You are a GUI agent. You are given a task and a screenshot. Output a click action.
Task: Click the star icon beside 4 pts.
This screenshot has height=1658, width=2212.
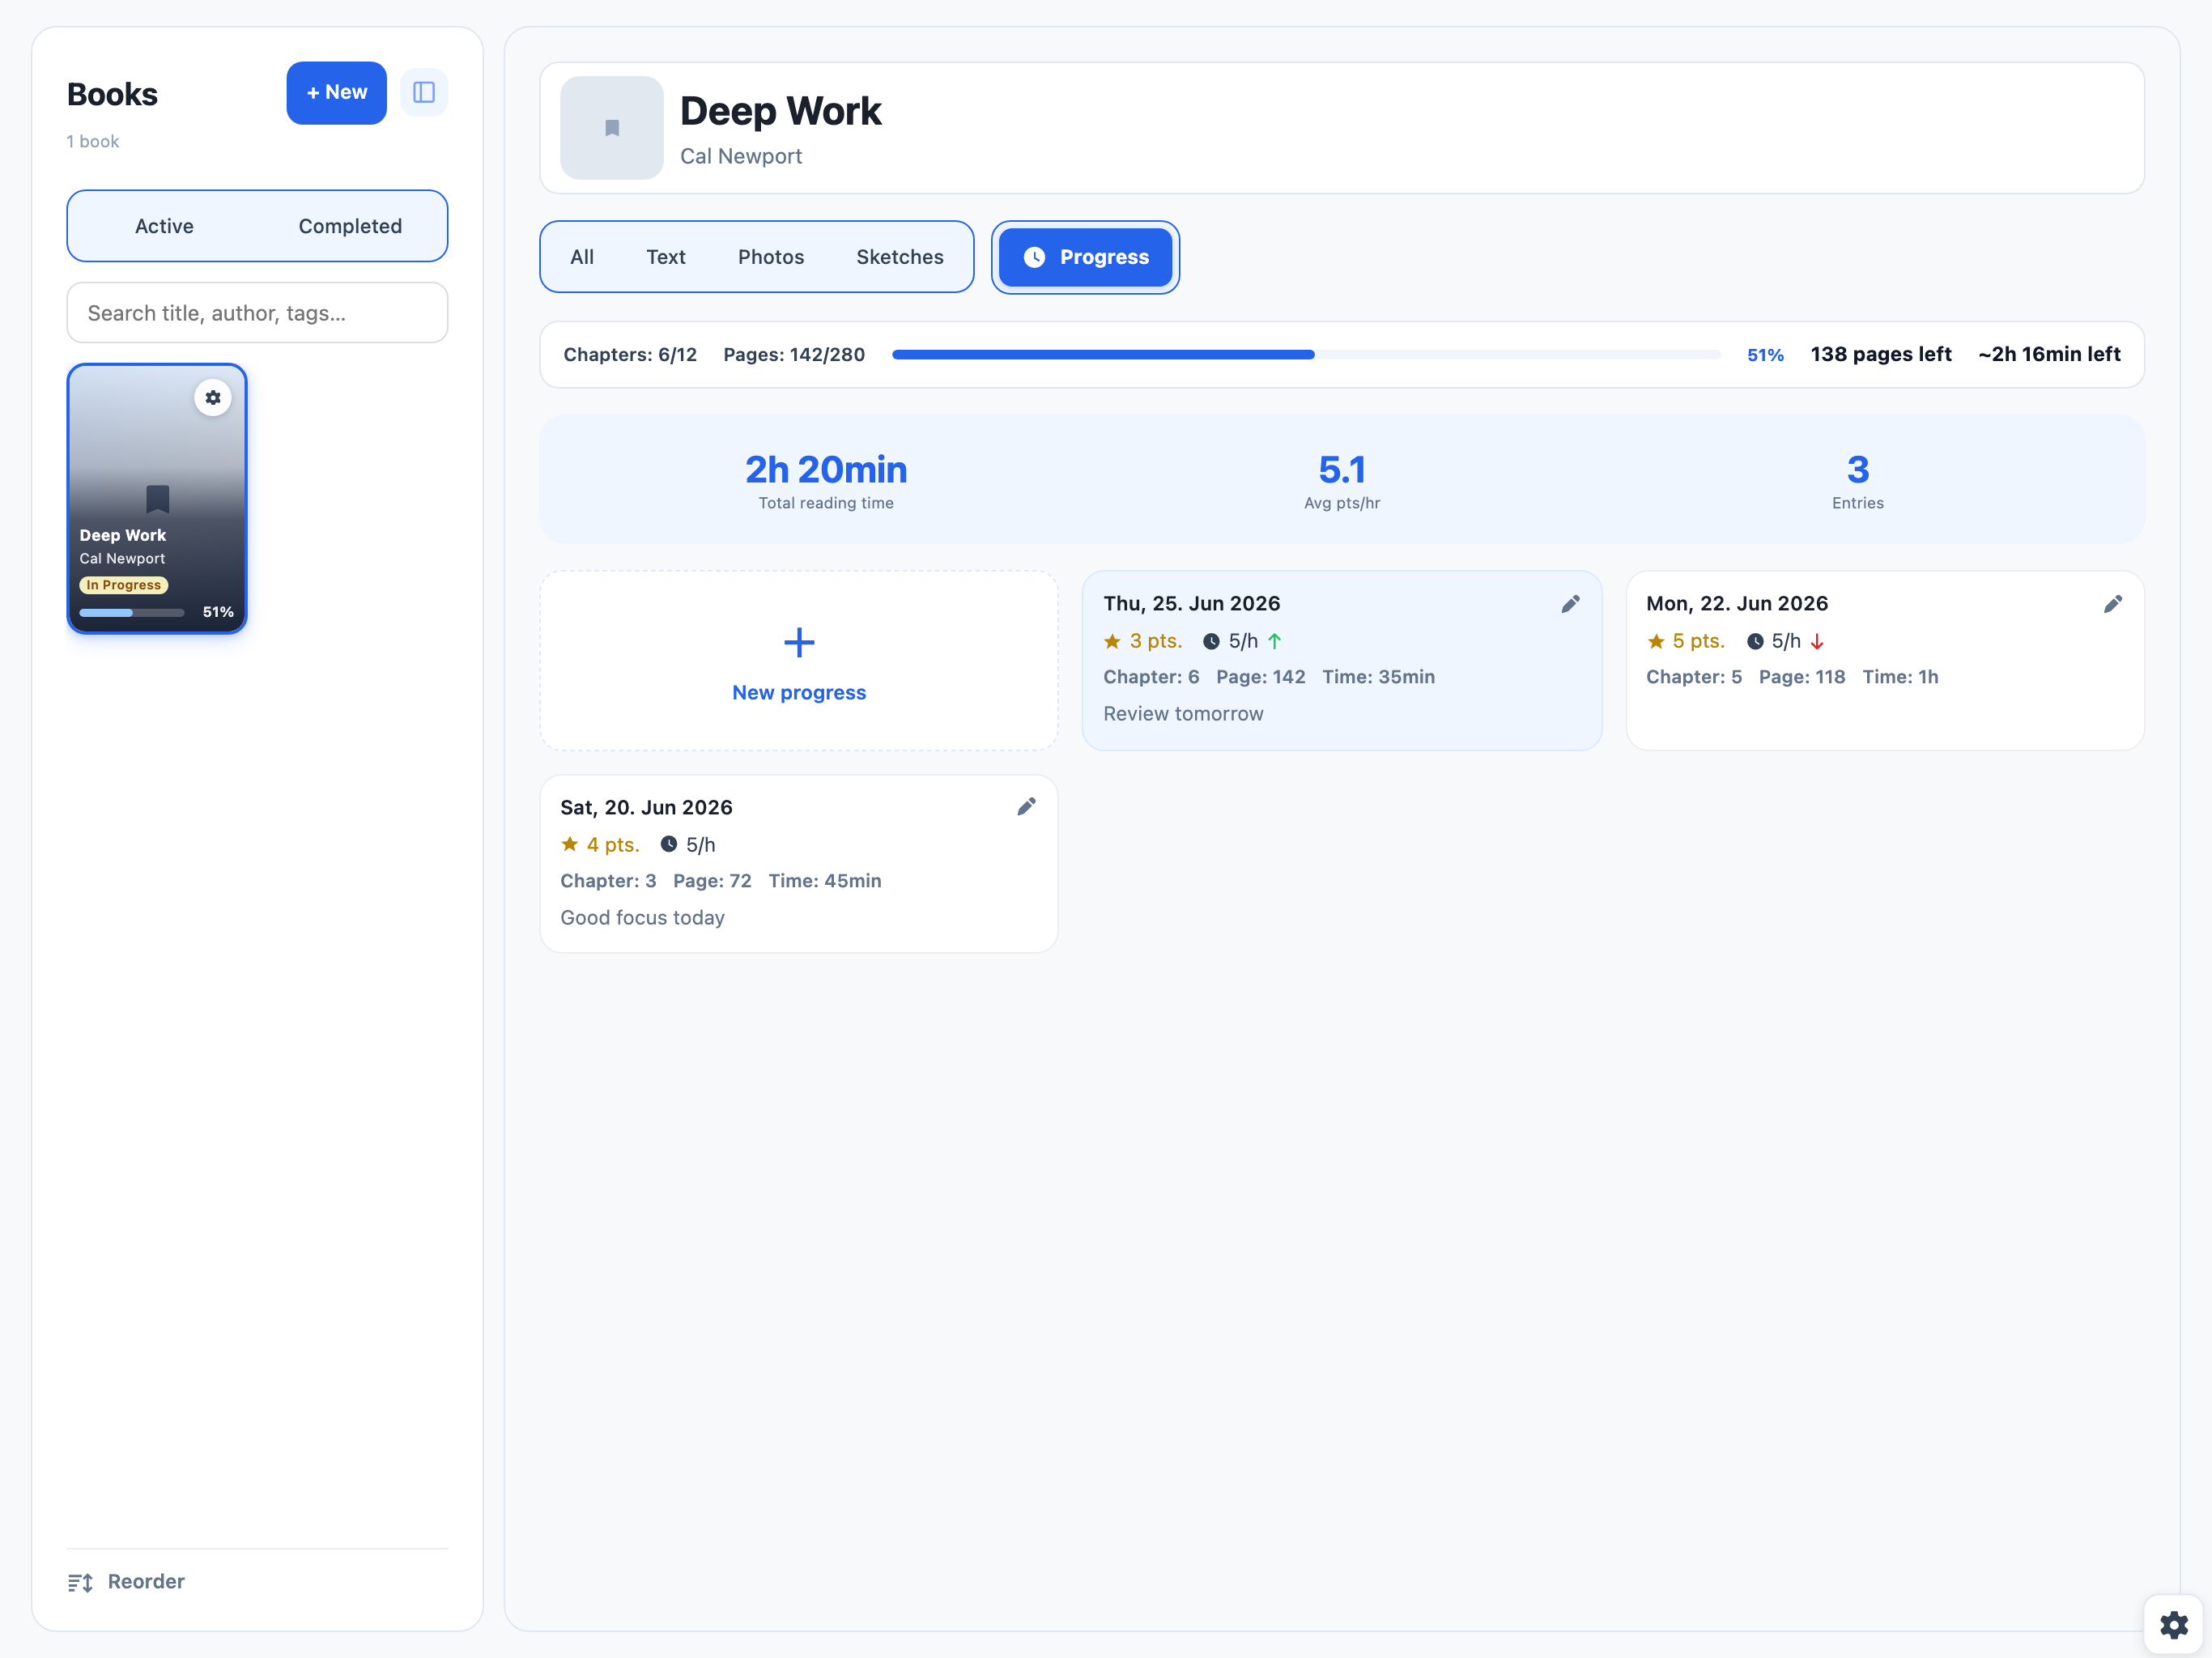(570, 844)
